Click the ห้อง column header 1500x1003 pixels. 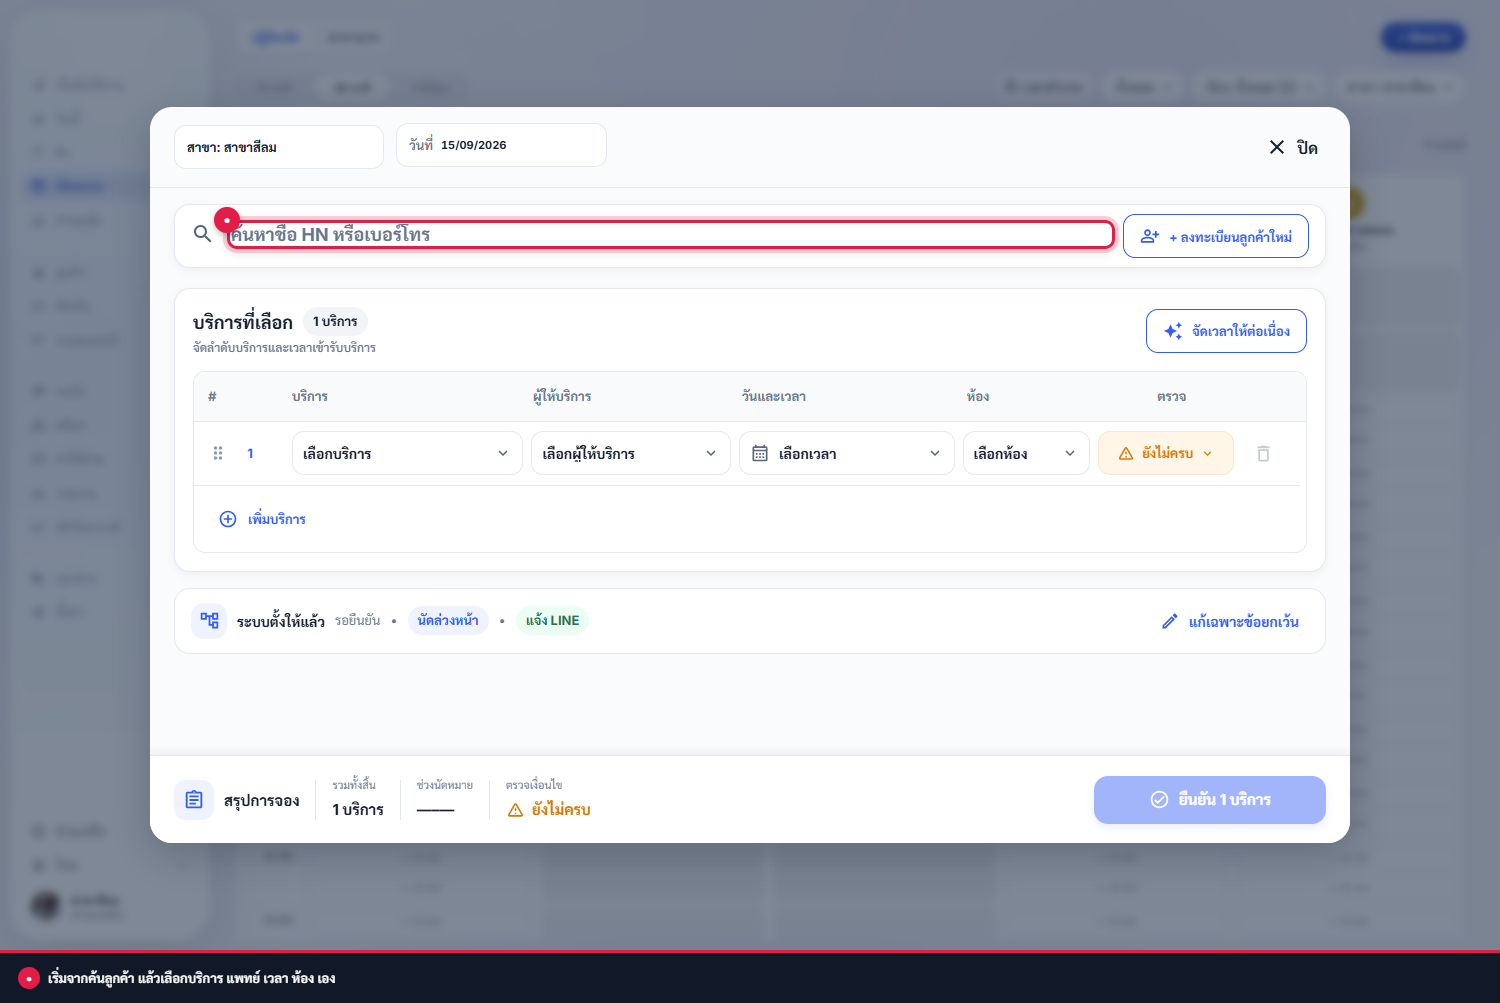tap(978, 397)
